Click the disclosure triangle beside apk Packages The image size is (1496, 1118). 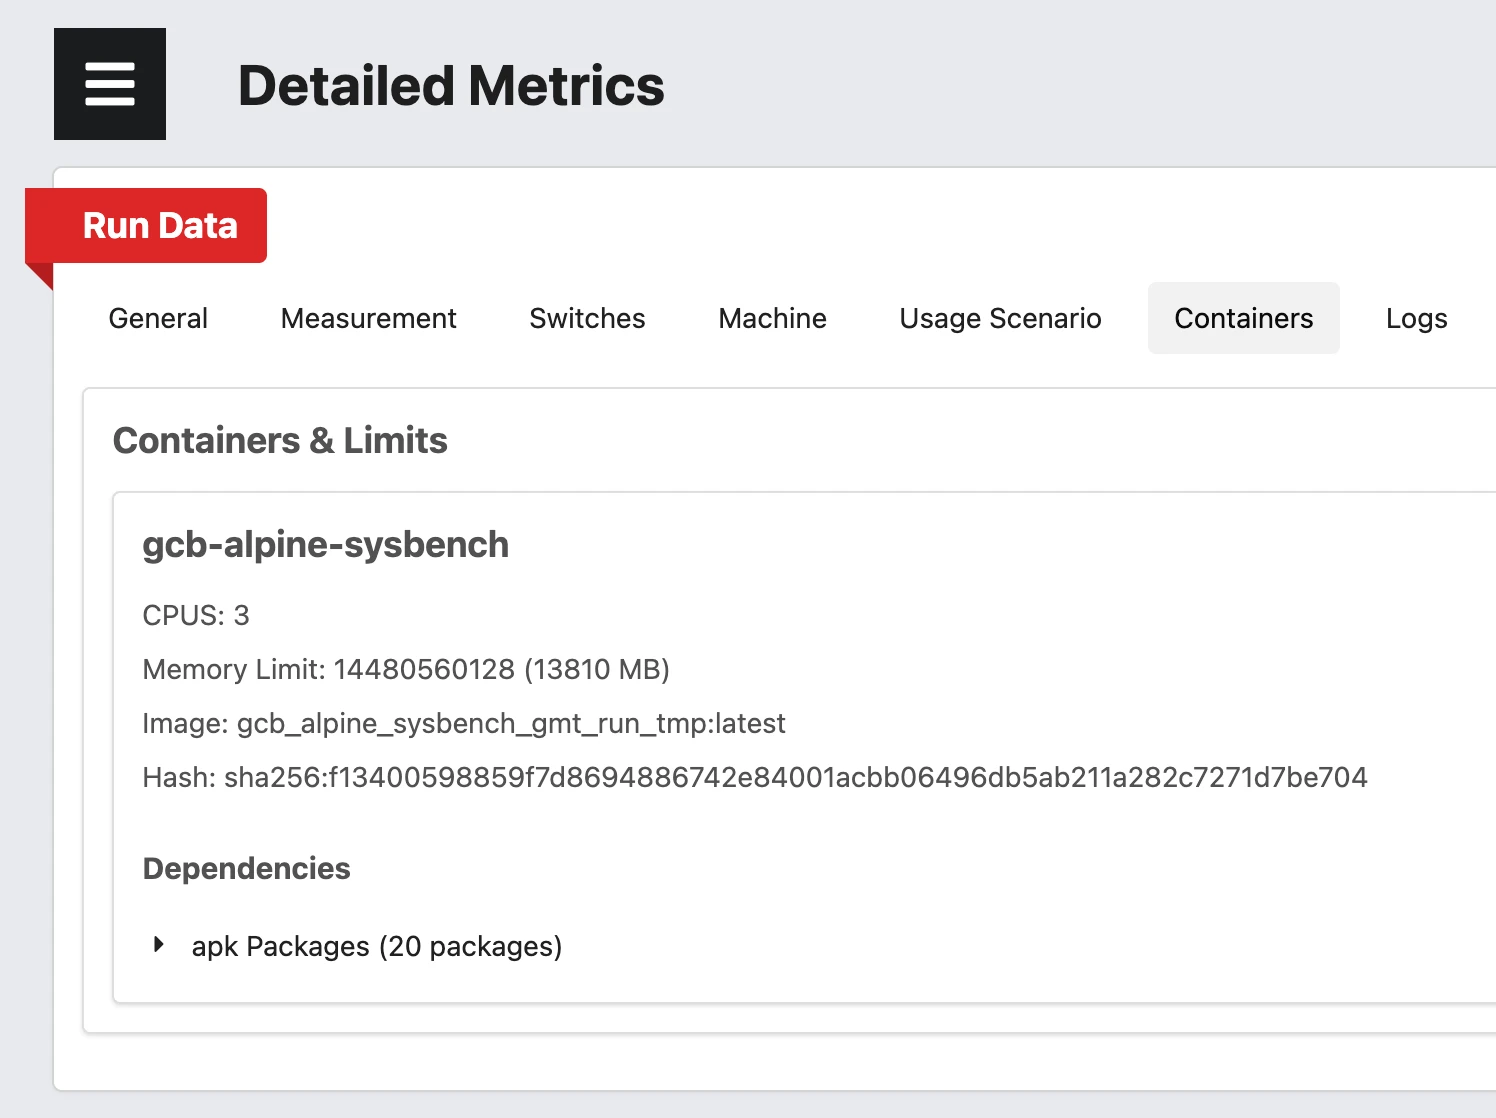160,944
